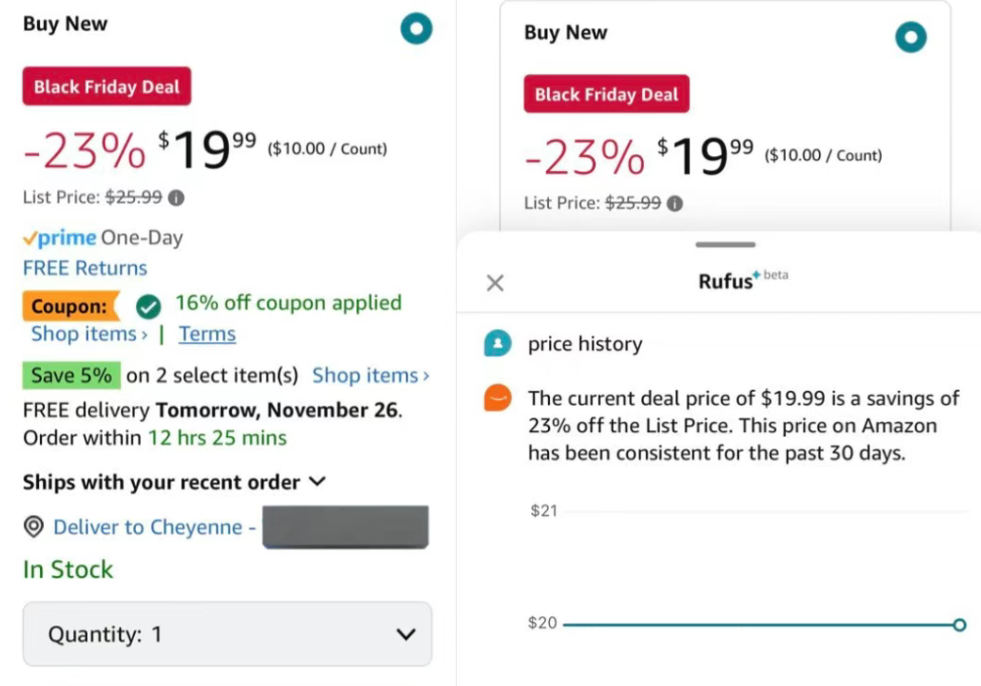The height and width of the screenshot is (686, 981).
Task: Click user avatar beside "price history"
Action: coord(497,344)
